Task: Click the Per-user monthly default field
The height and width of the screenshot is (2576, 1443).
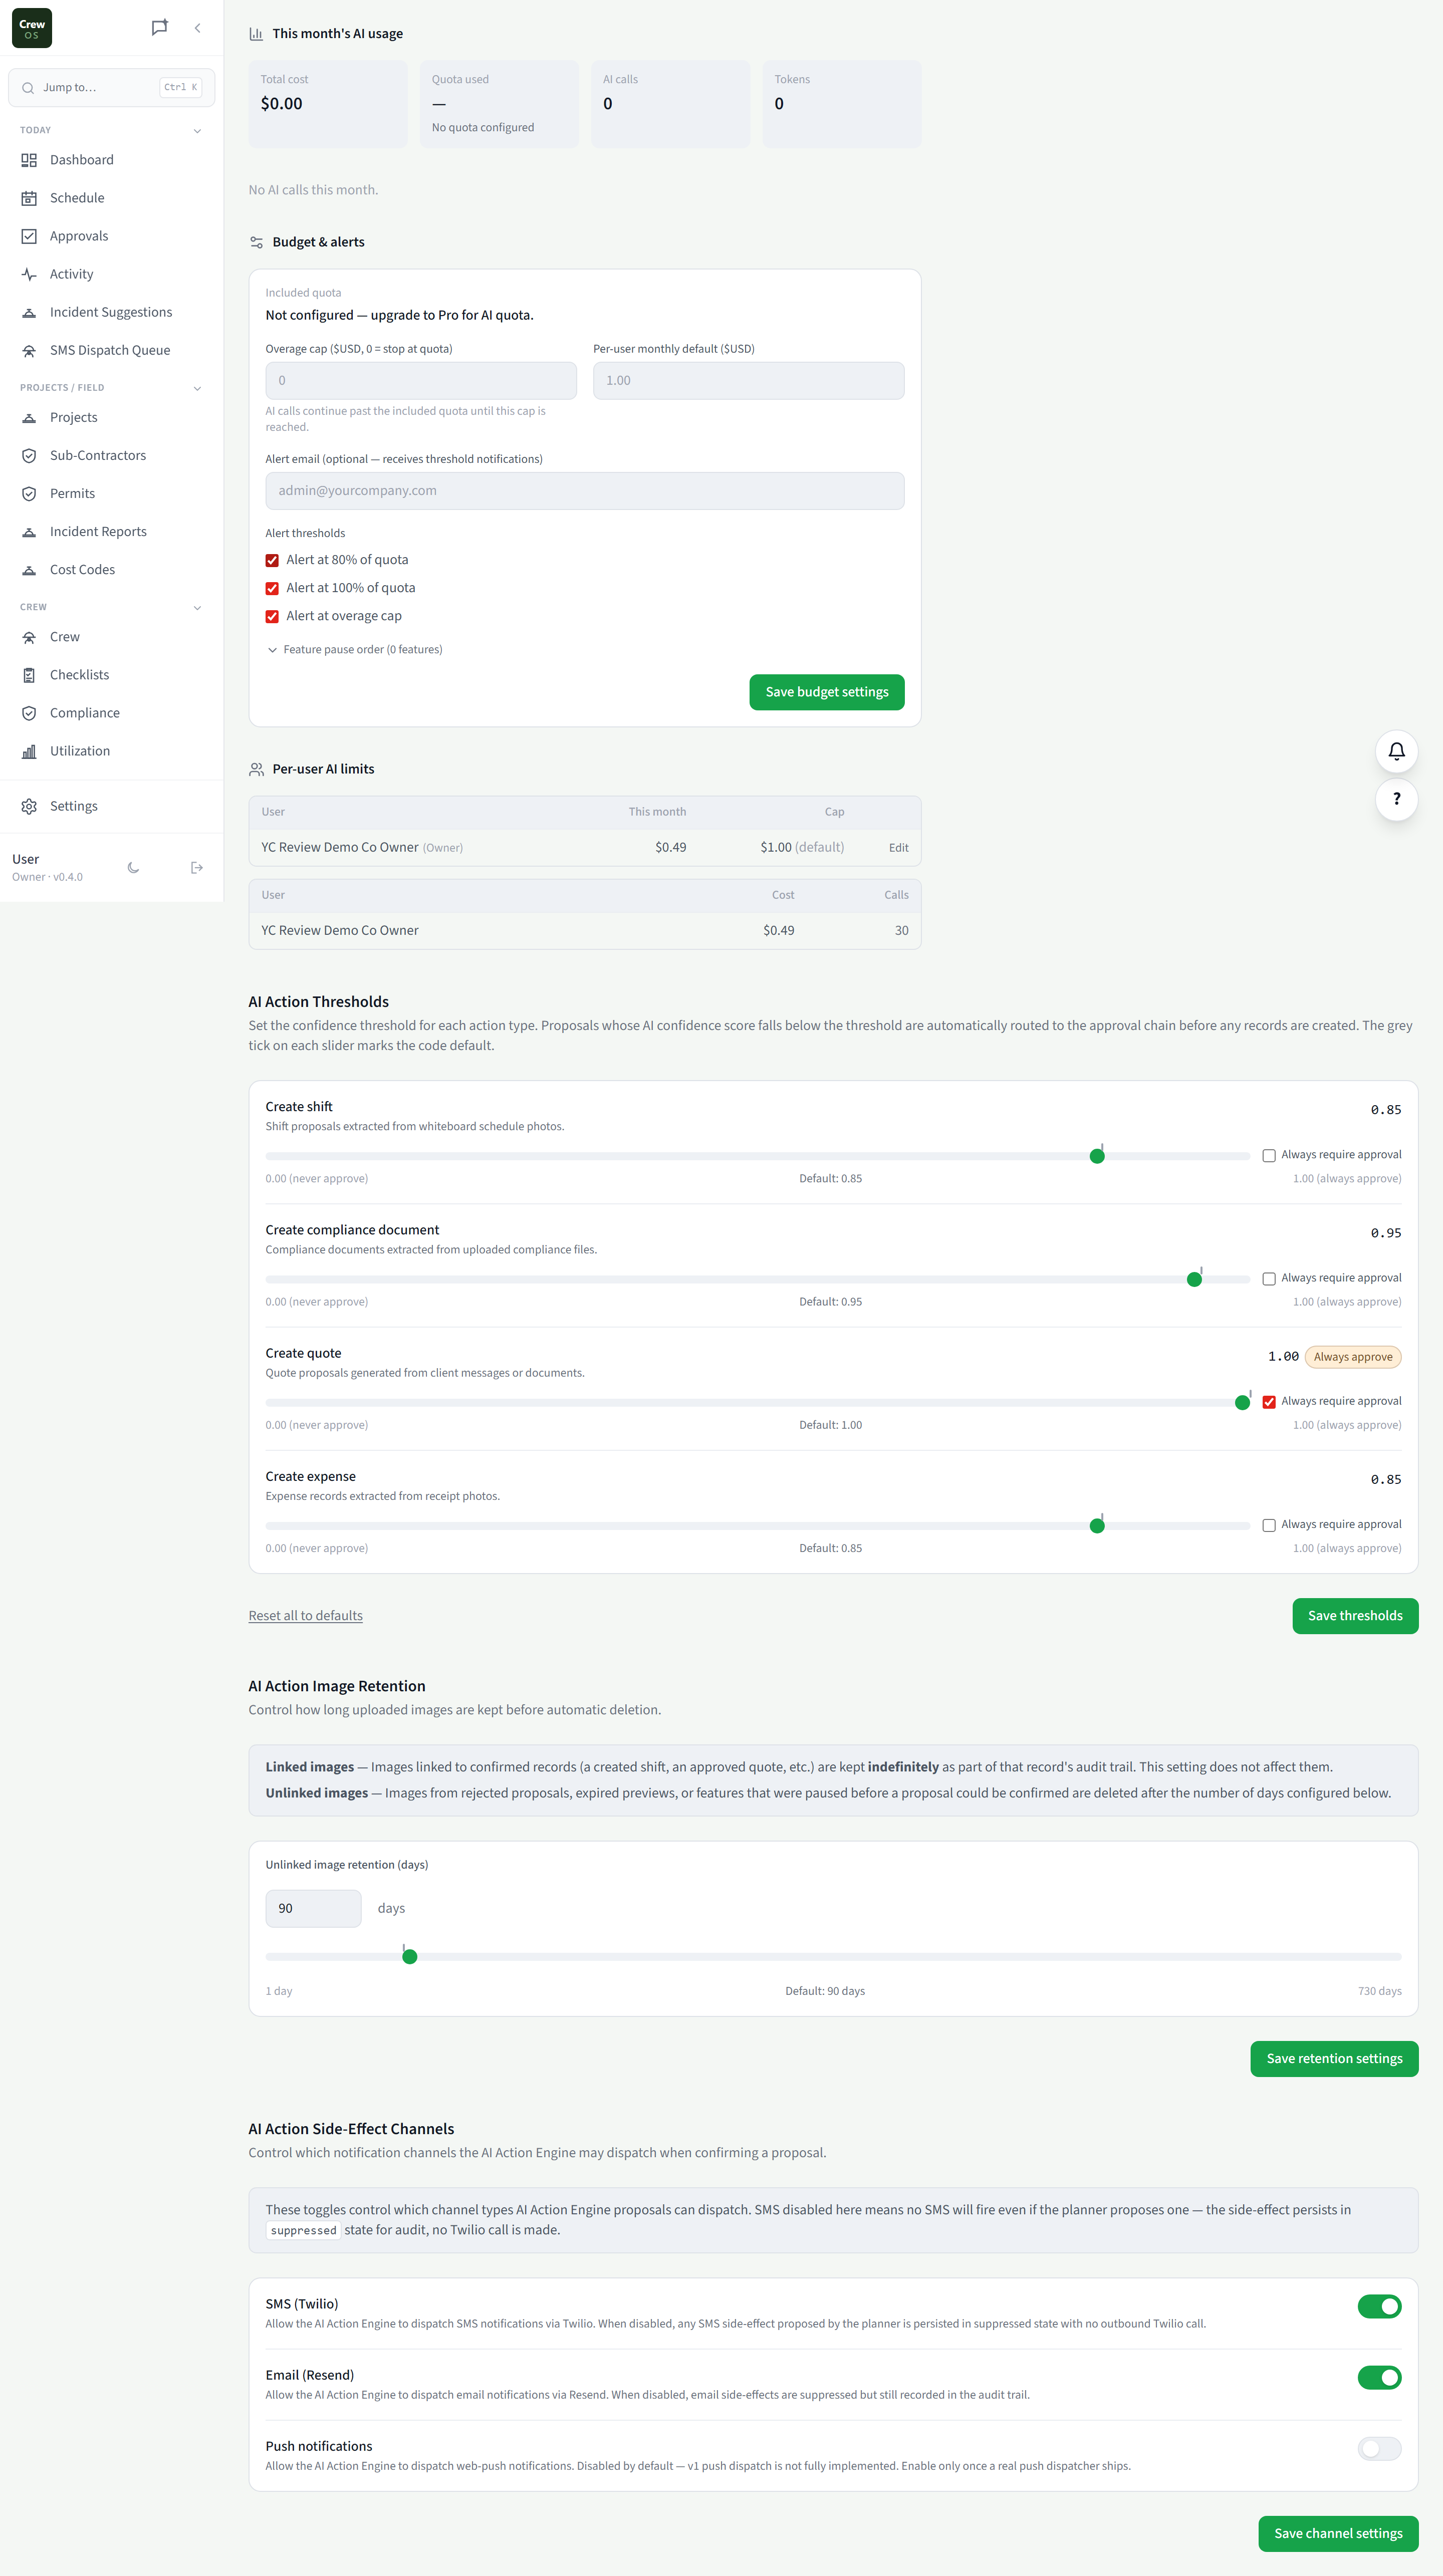Action: (x=748, y=381)
